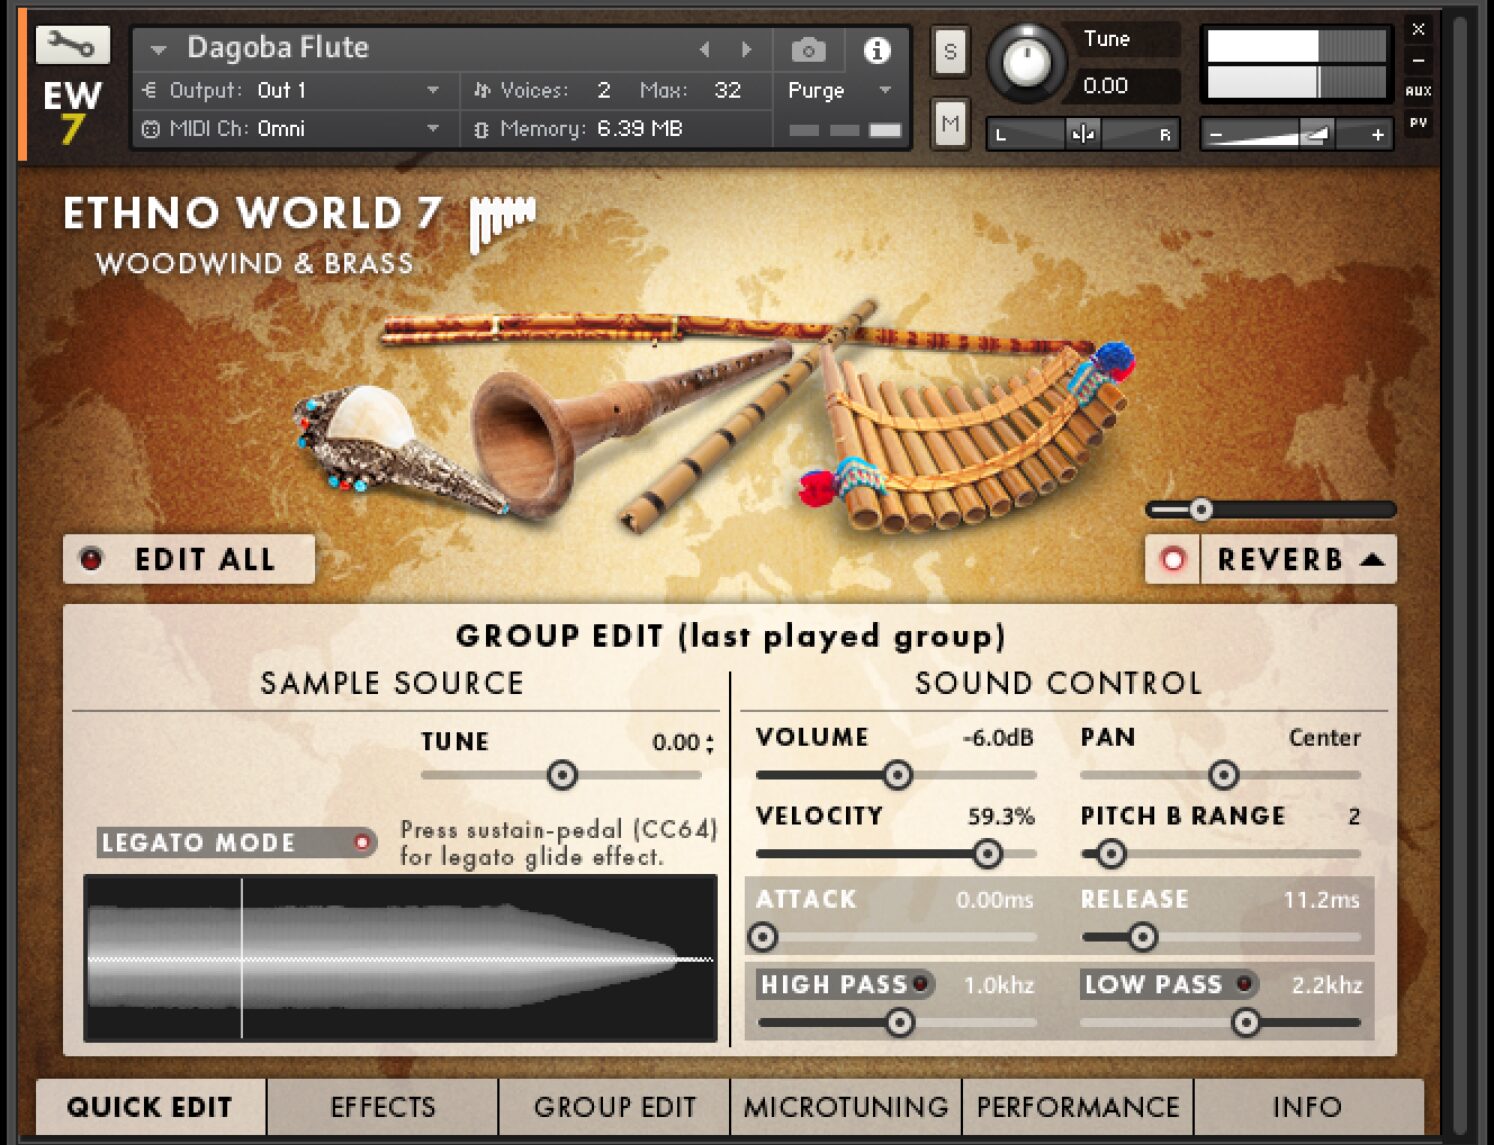Image resolution: width=1494 pixels, height=1145 pixels.
Task: Click the AUX sends icon
Action: point(1419,92)
